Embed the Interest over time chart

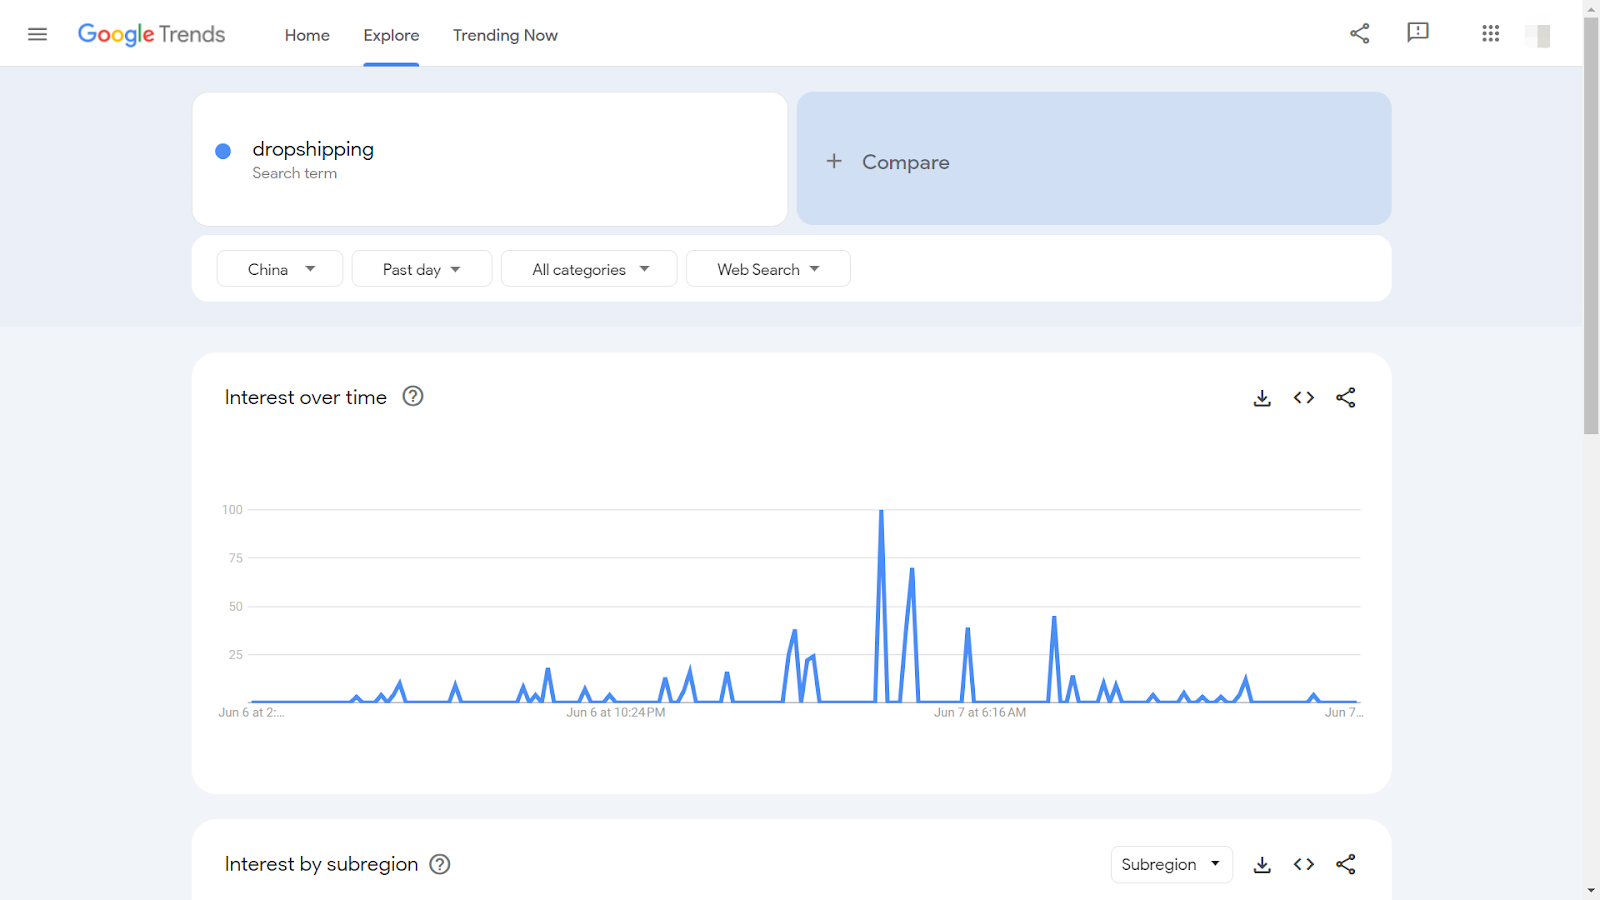[x=1303, y=398]
